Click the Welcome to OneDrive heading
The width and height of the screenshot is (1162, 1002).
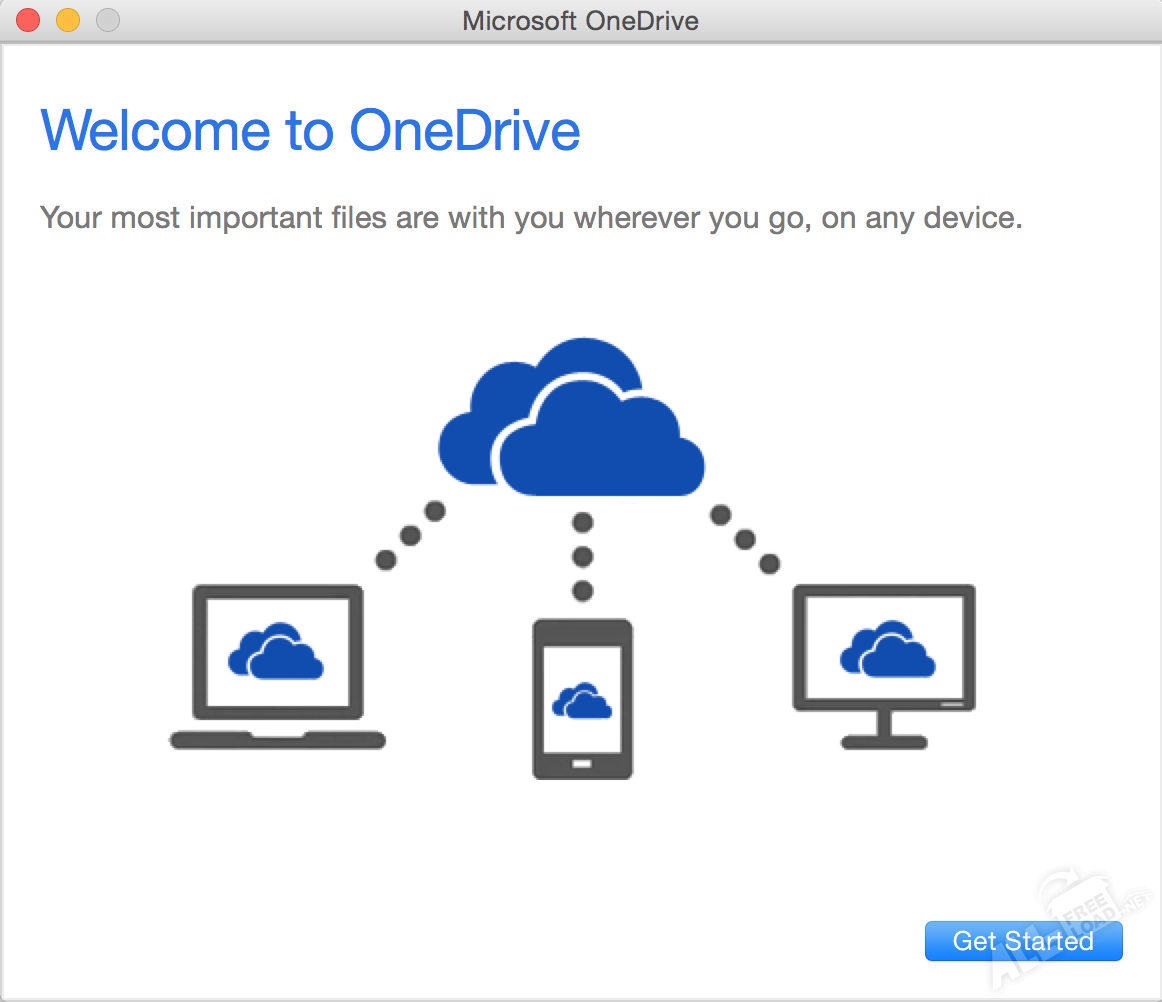pos(310,130)
